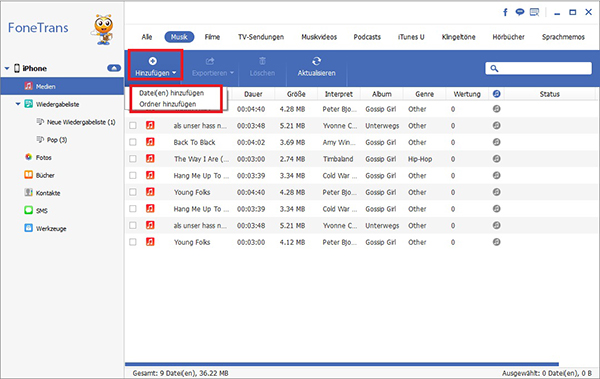
Task: Select the Podcasts tab
Action: tap(367, 37)
